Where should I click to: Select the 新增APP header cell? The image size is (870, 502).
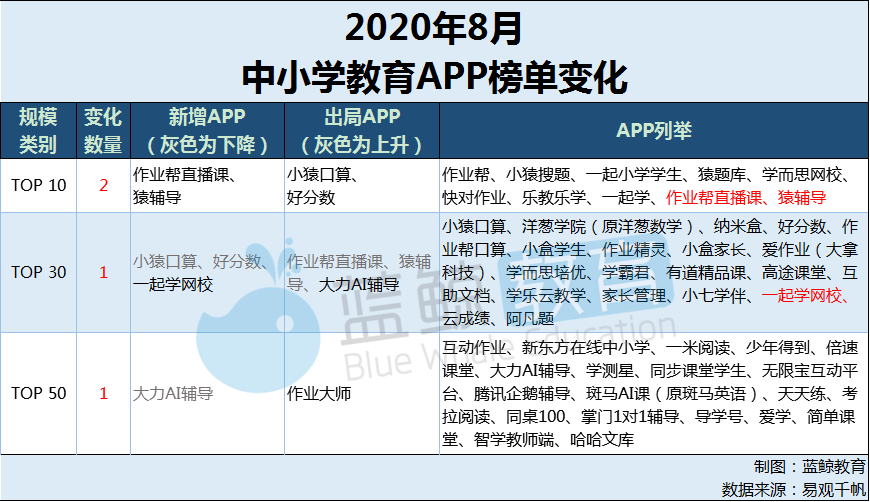[208, 131]
